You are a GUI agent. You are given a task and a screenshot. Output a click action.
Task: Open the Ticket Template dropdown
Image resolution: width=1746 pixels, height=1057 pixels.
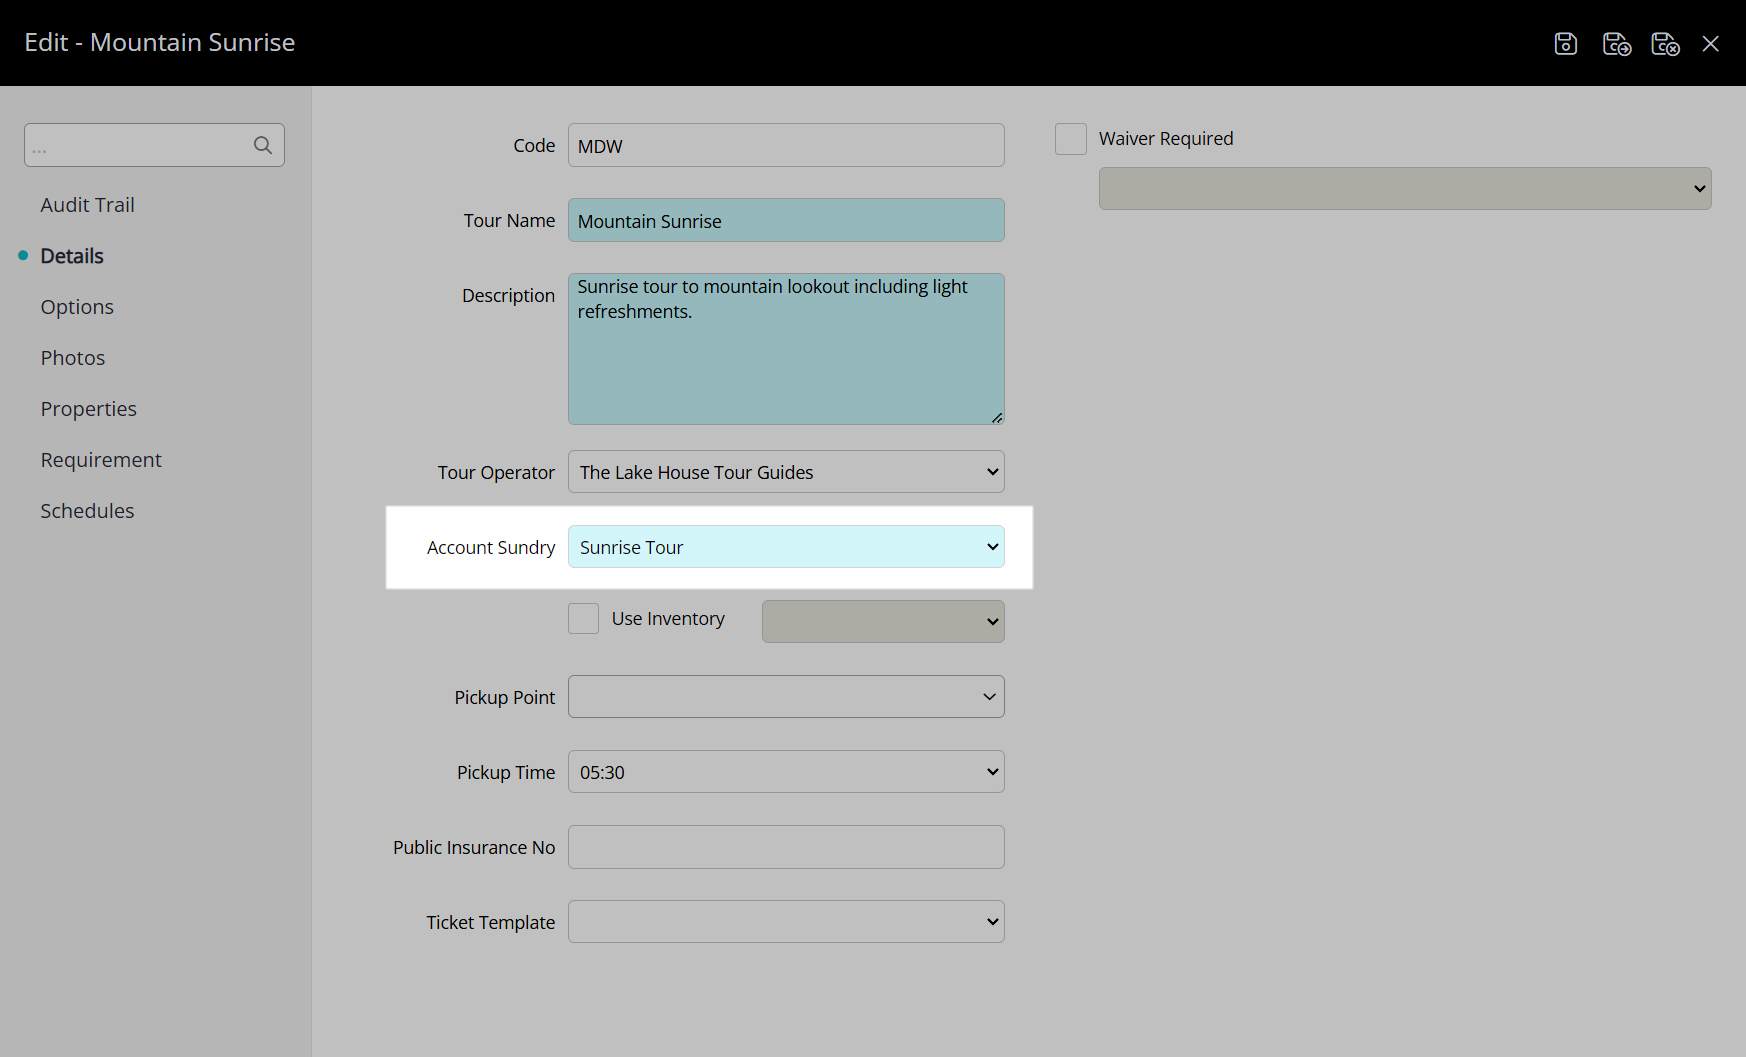click(x=786, y=922)
